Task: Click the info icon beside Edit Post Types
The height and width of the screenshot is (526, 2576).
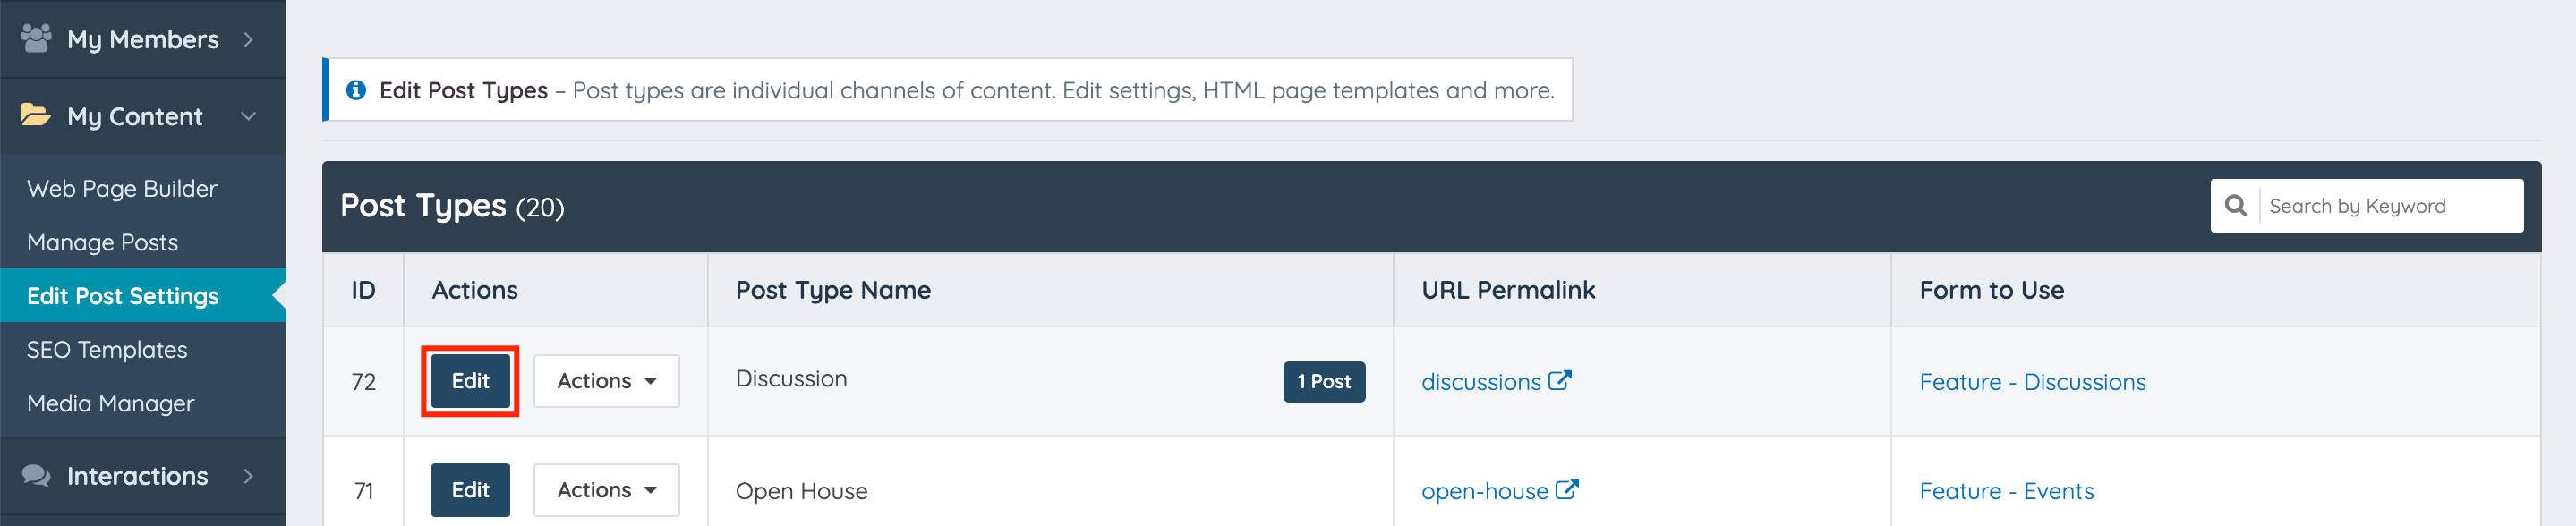Action: point(355,91)
